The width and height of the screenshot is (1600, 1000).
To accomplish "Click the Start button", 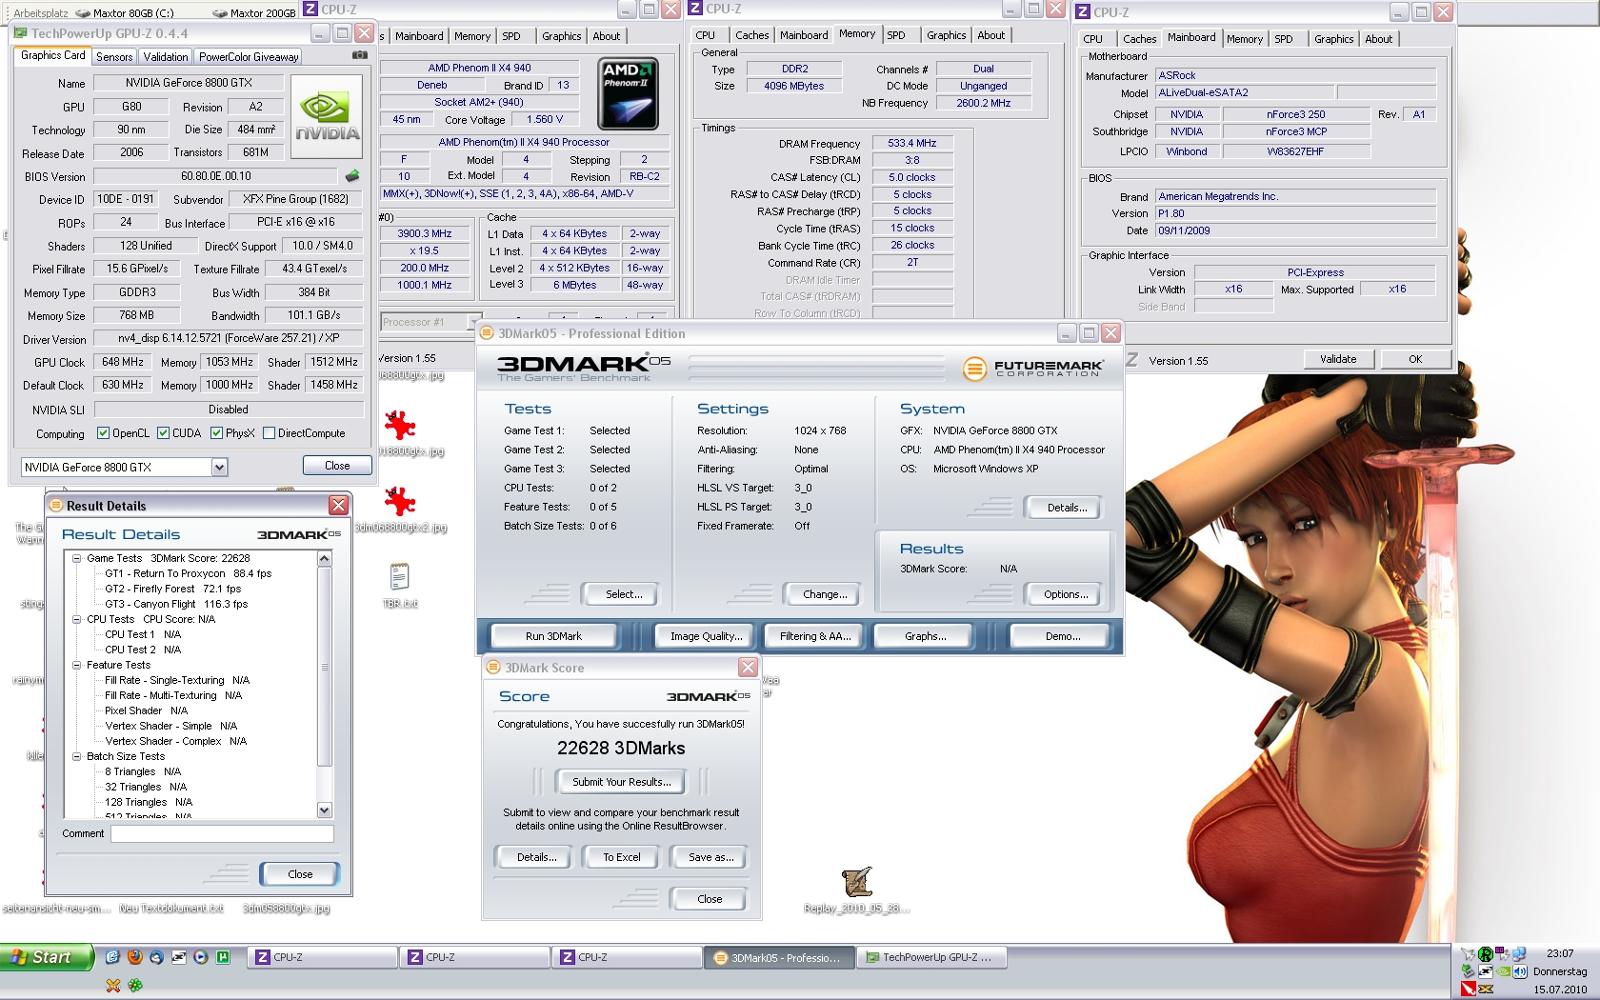I will click(x=47, y=957).
